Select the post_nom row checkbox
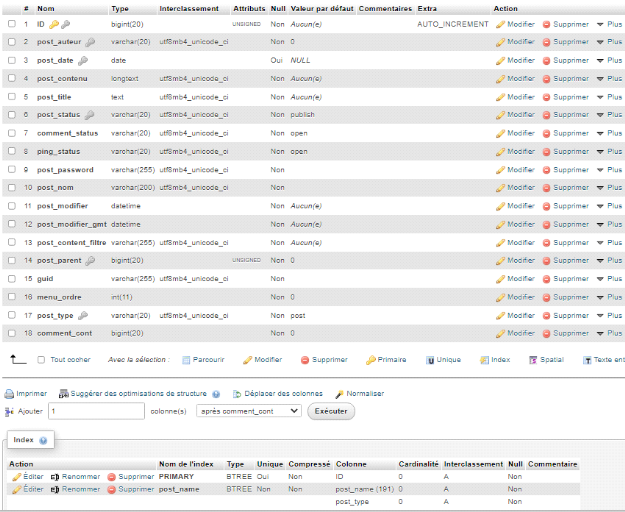Screen dimensions: 625x512 (x=12, y=188)
